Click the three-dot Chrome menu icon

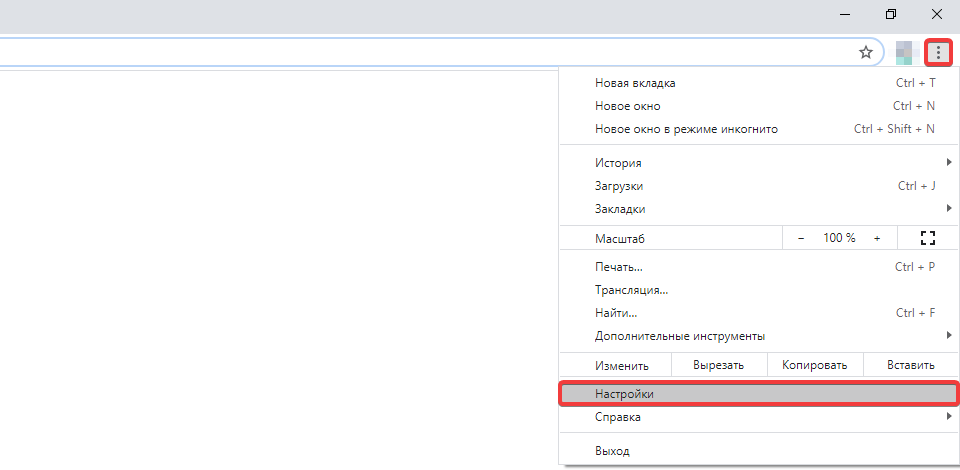(938, 52)
